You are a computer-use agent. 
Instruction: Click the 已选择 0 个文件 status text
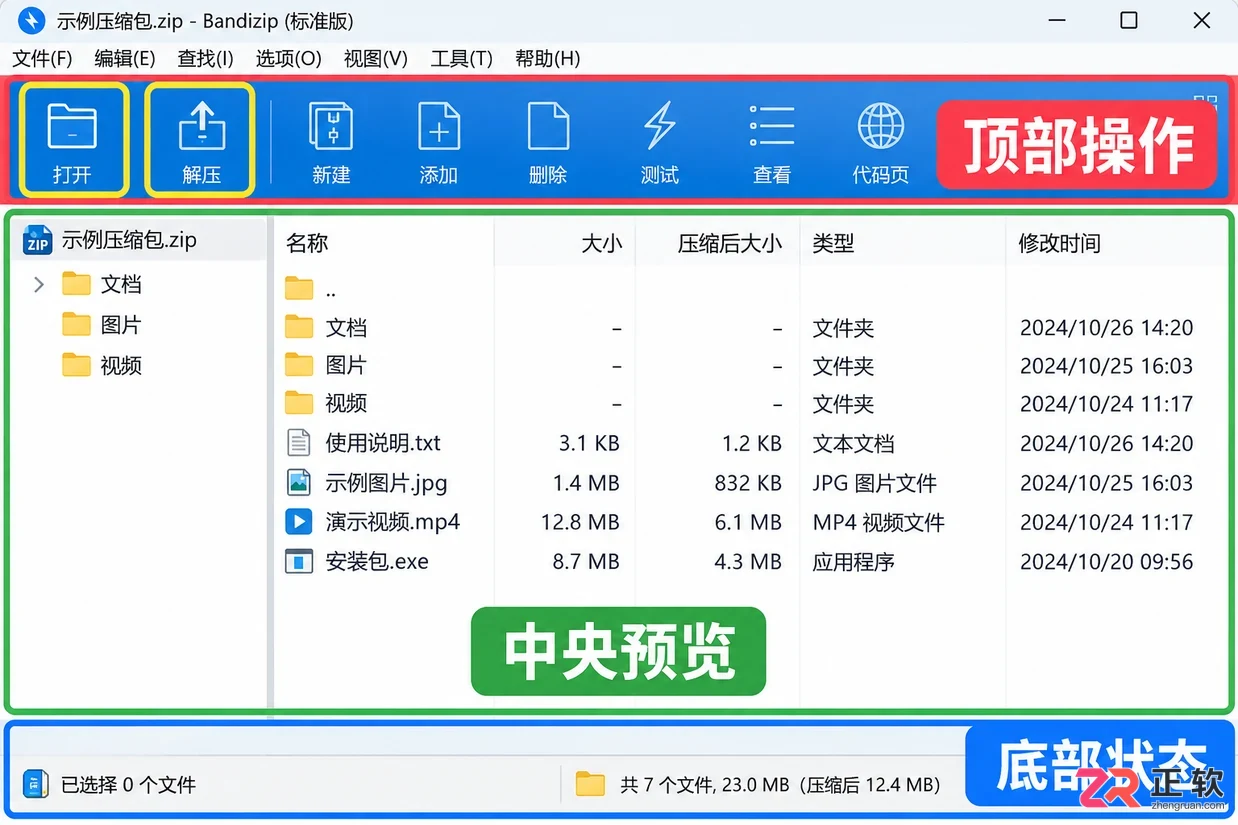pos(129,785)
